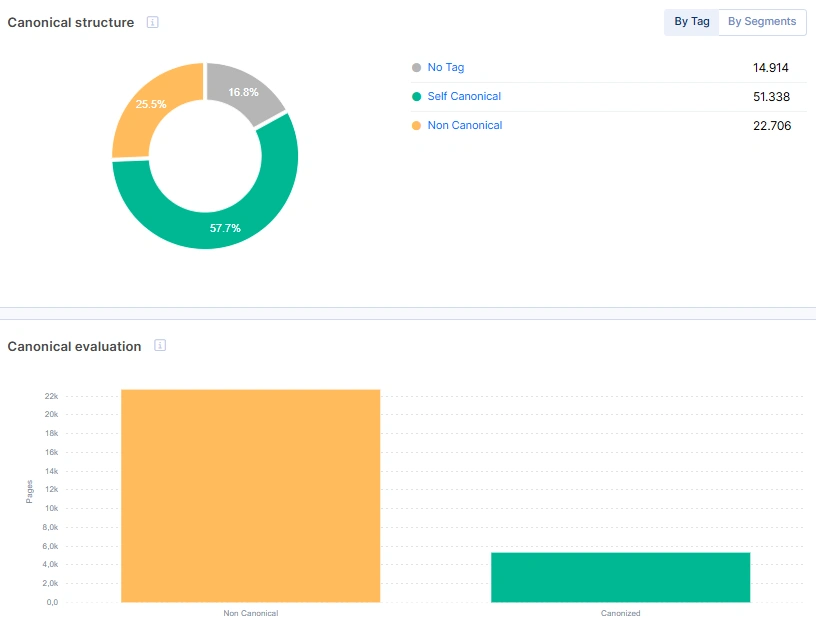The width and height of the screenshot is (816, 635).
Task: Switch to the By Segments view
Action: pyautogui.click(x=762, y=22)
